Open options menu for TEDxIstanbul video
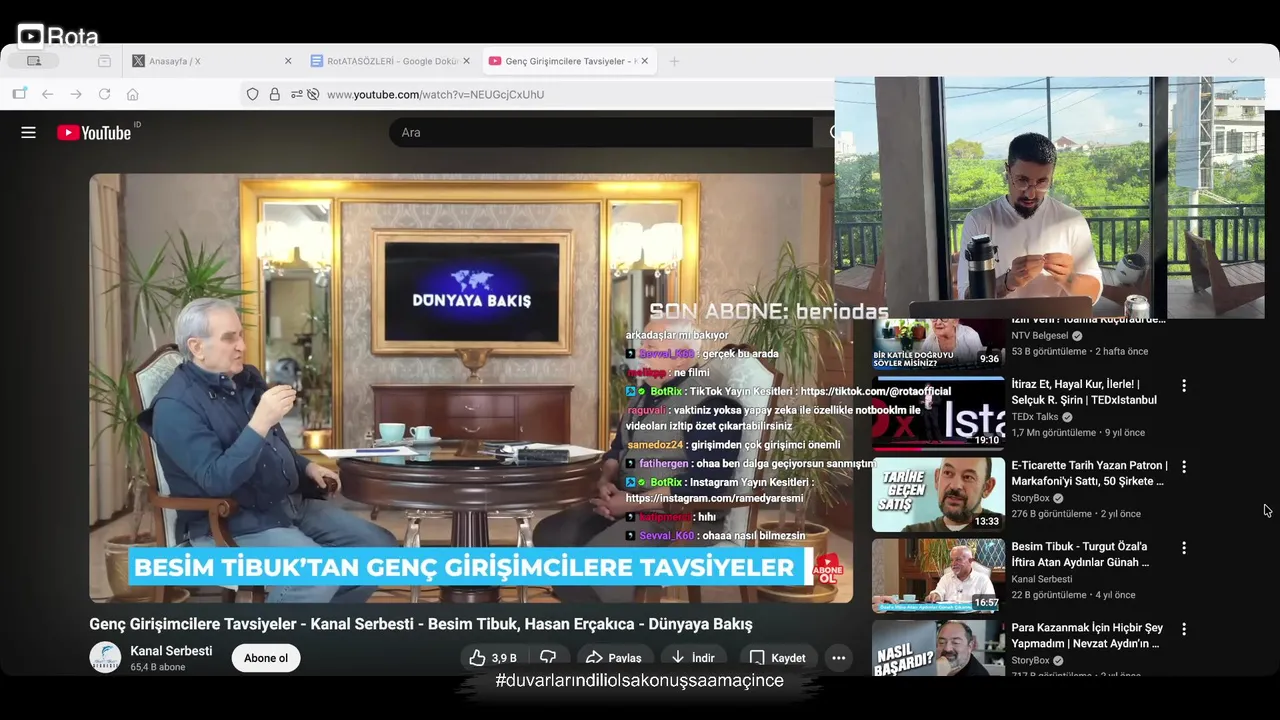This screenshot has width=1280, height=720. 1184,385
